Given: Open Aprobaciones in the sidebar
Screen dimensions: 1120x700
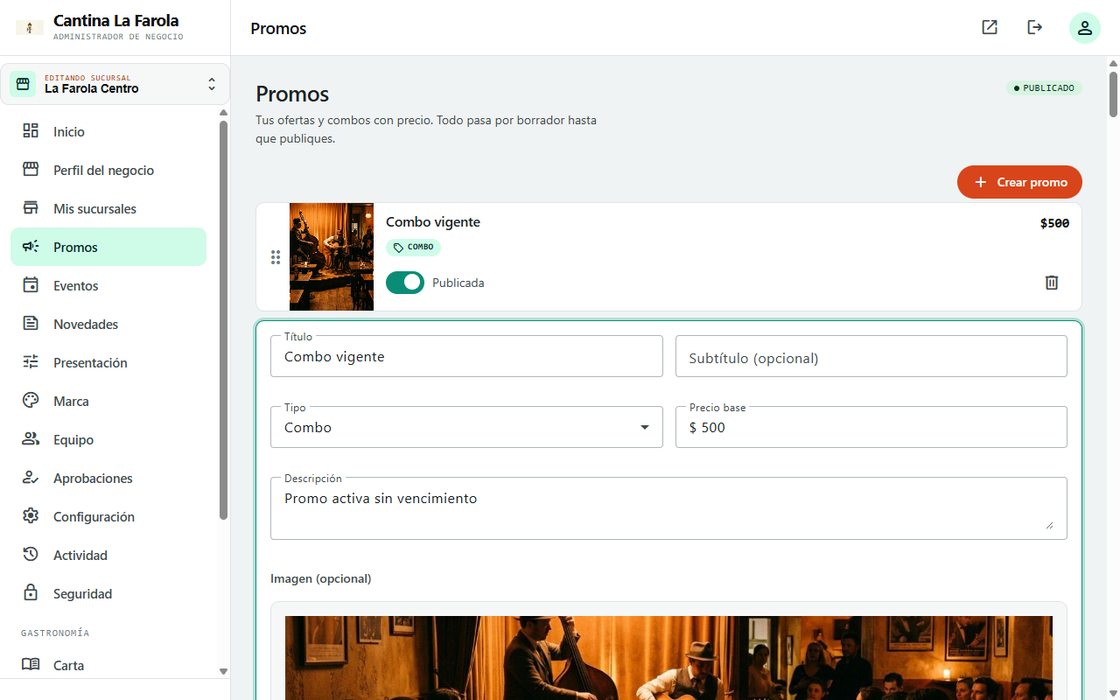Looking at the screenshot, I should click(x=109, y=478).
